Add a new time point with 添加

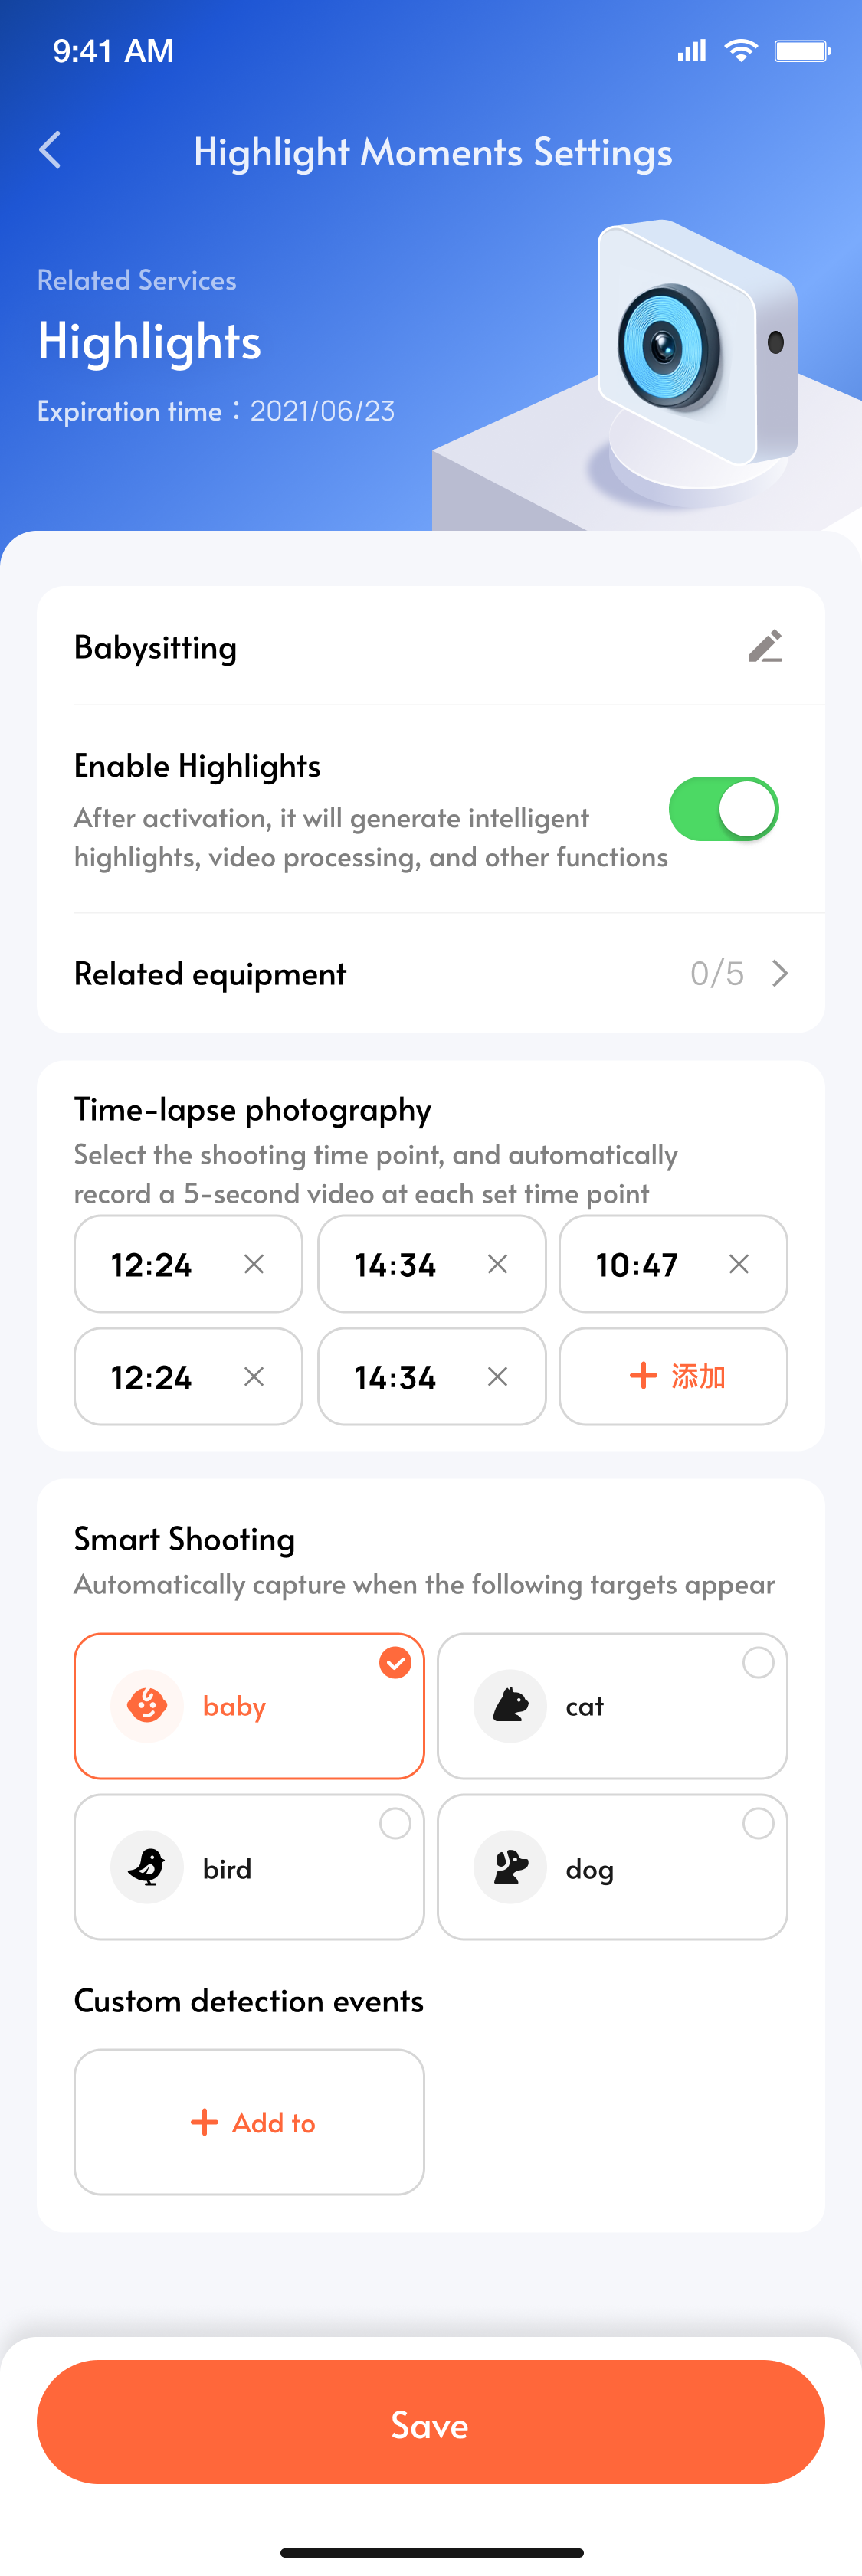673,1376
